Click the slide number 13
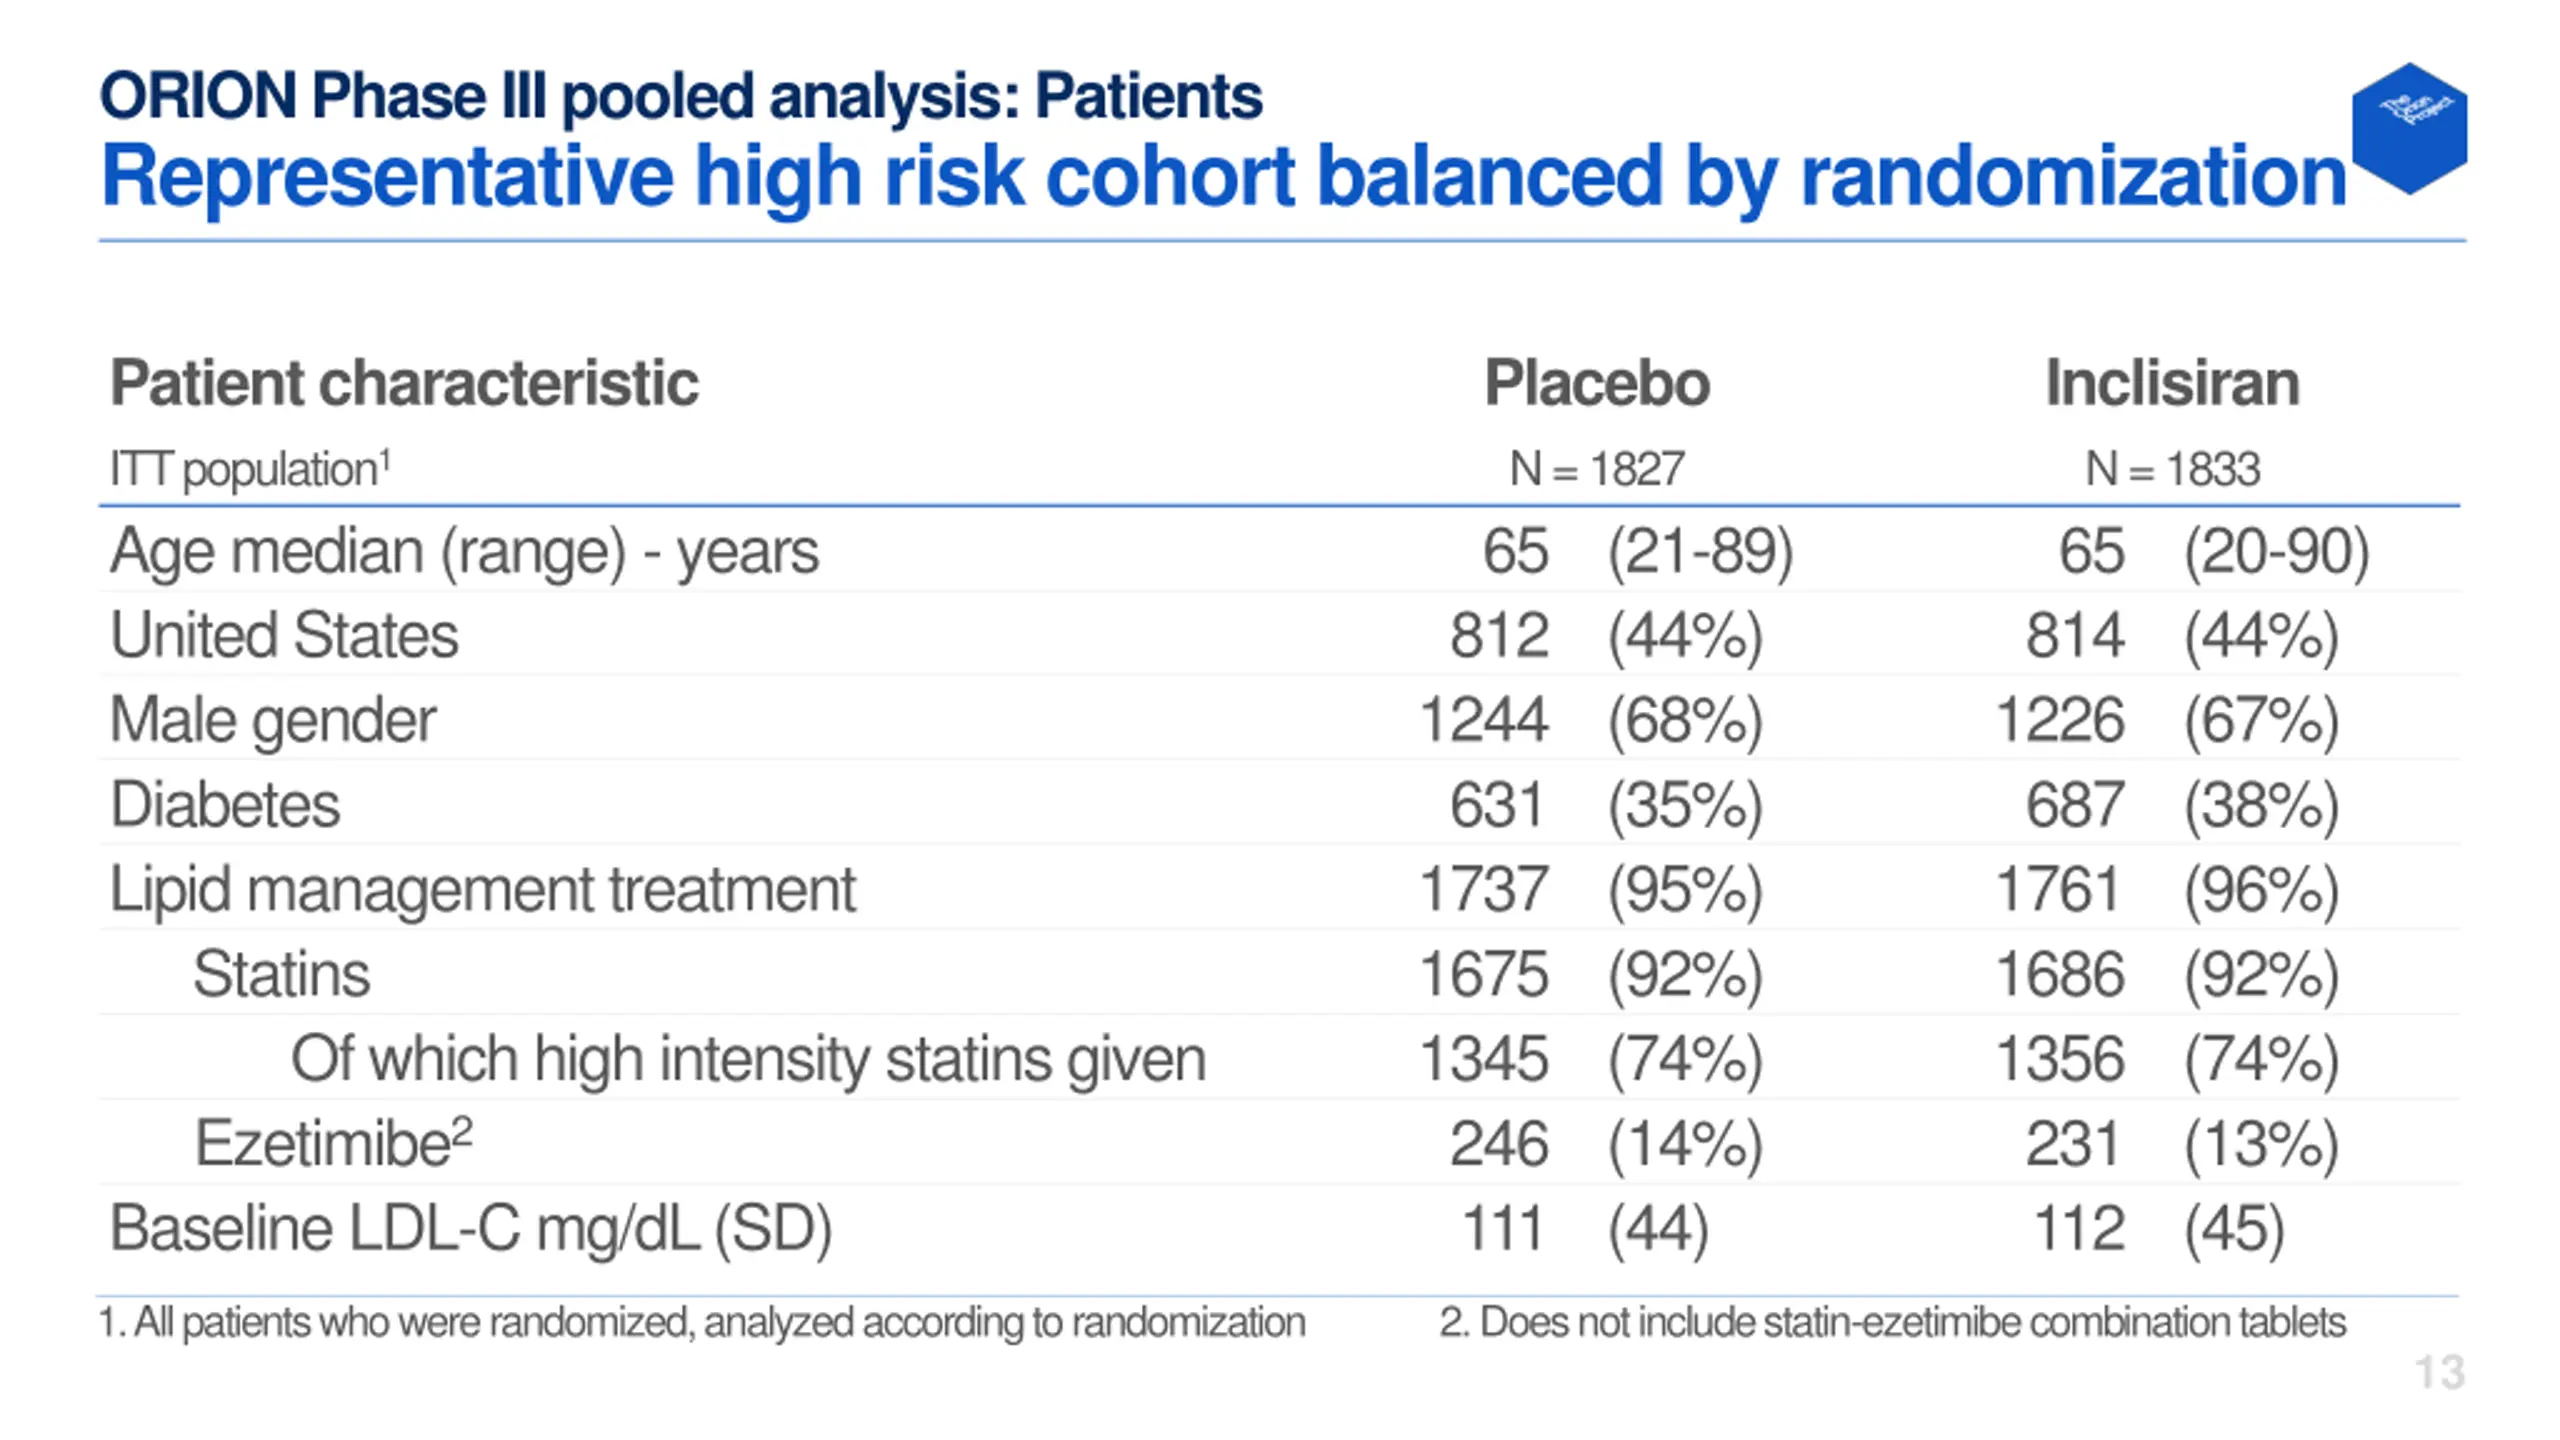This screenshot has width=2560, height=1440. pyautogui.click(x=2440, y=1372)
